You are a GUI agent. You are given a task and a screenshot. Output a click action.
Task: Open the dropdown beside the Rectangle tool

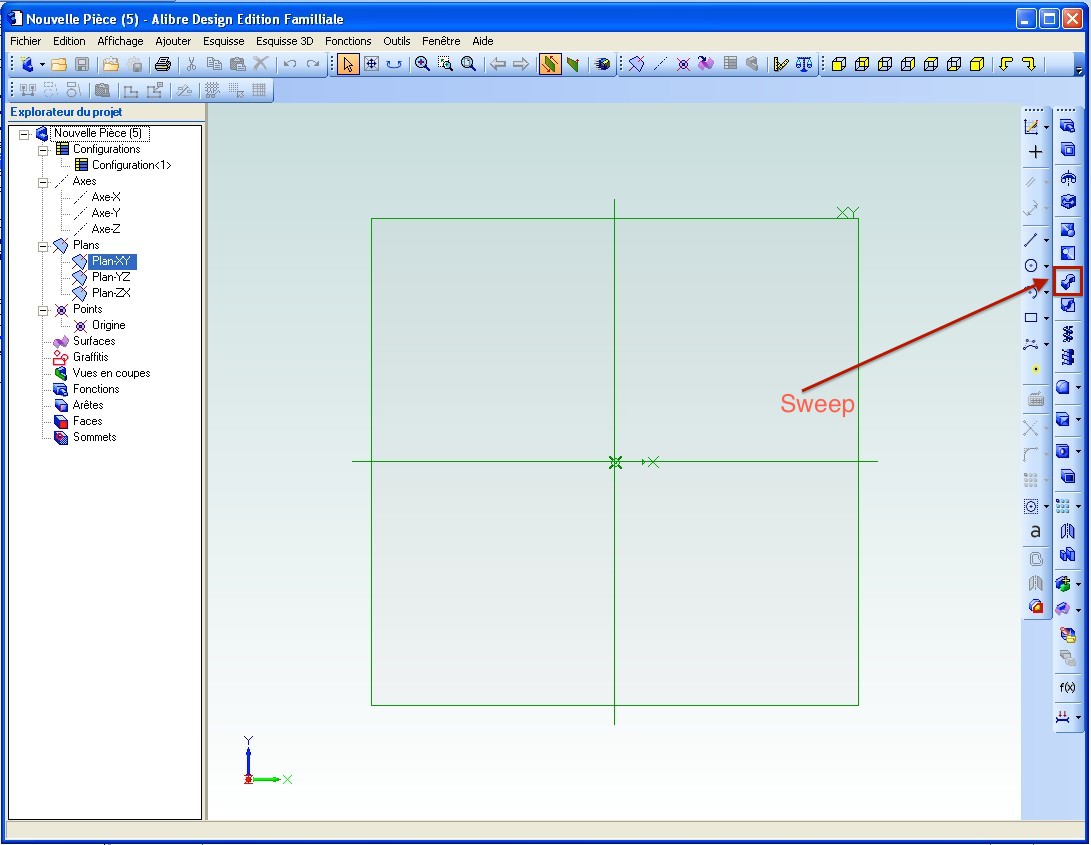1046,318
